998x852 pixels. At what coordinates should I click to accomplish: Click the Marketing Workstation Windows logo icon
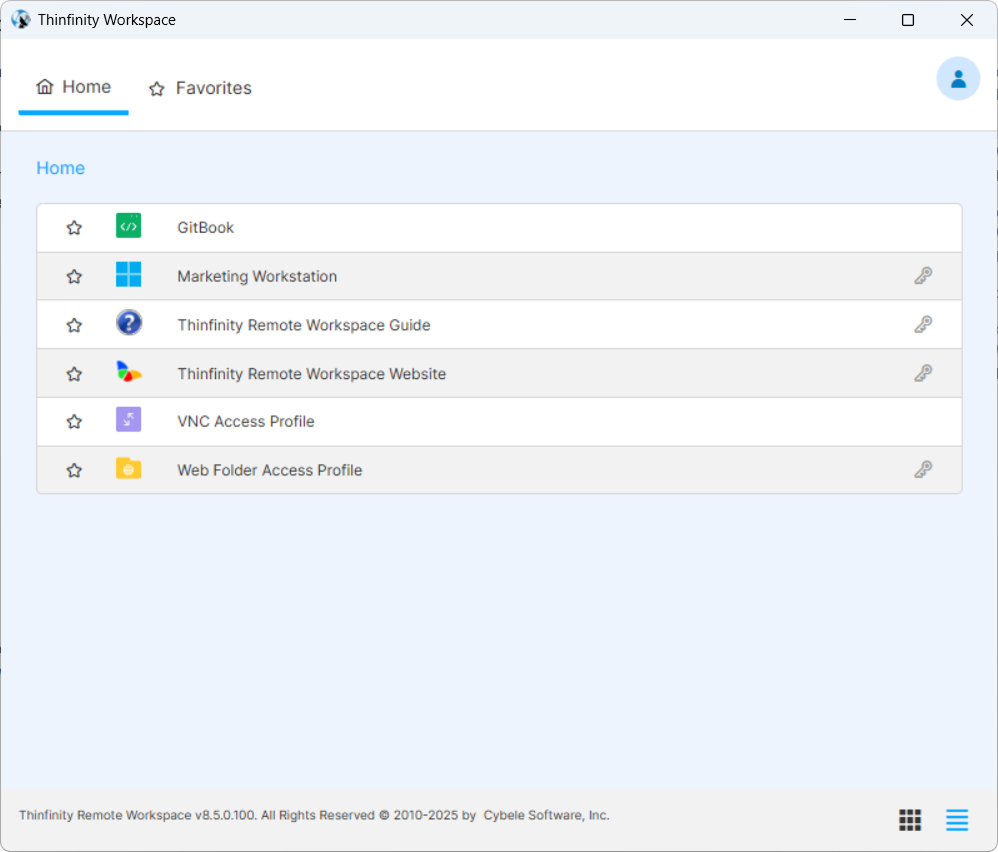tap(128, 275)
